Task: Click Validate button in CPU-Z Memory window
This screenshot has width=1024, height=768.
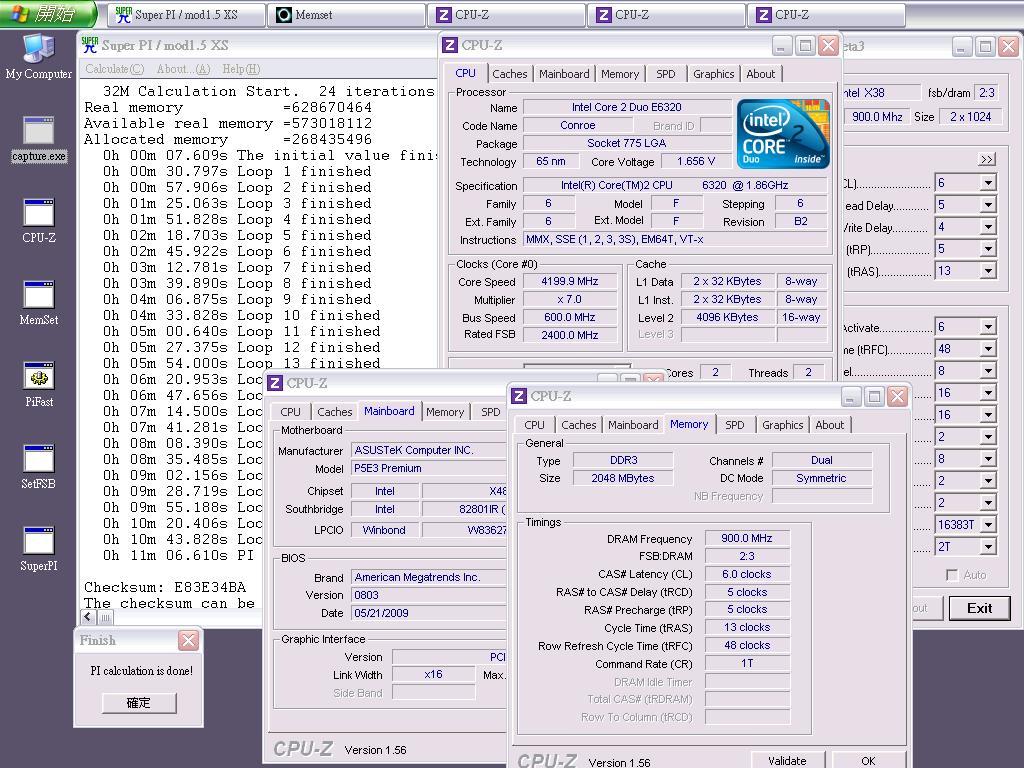Action: coord(787,760)
